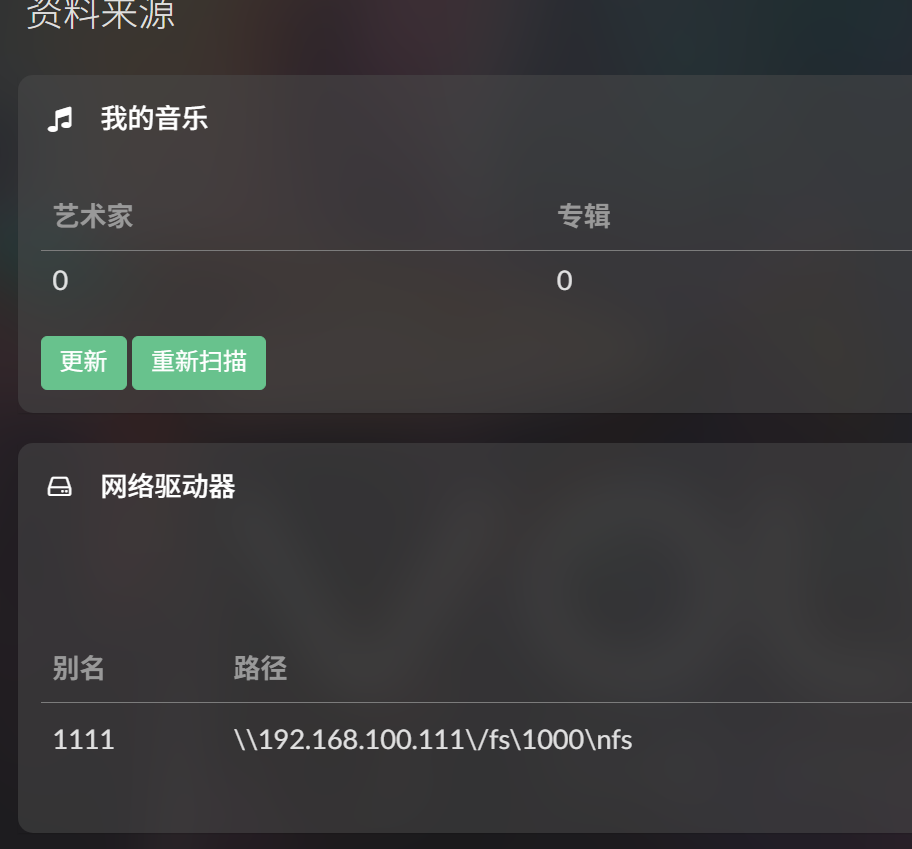Select the network drive alias 1111
Screen dimensions: 912x849
(x=83, y=740)
